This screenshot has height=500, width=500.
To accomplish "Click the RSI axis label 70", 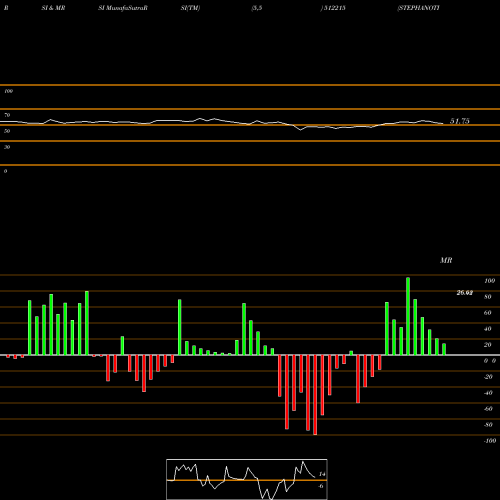I will tap(7, 115).
